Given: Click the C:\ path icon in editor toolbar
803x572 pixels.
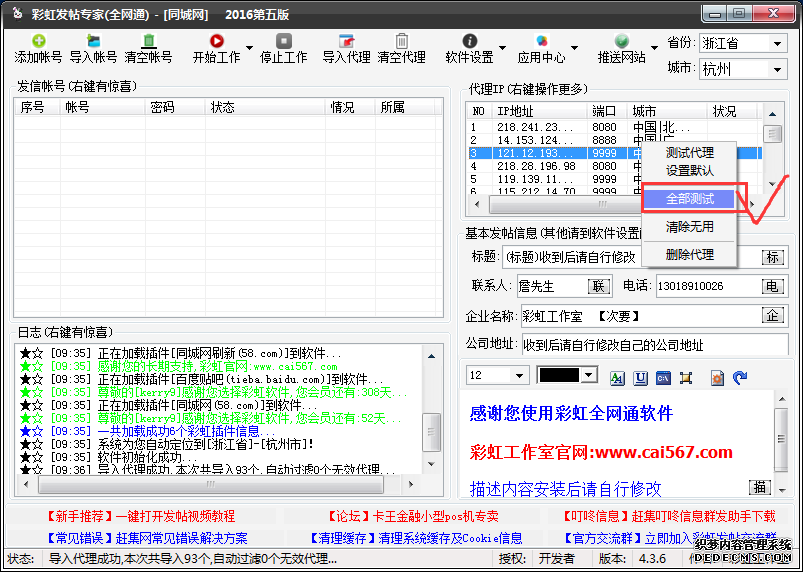Looking at the screenshot, I should 664,378.
